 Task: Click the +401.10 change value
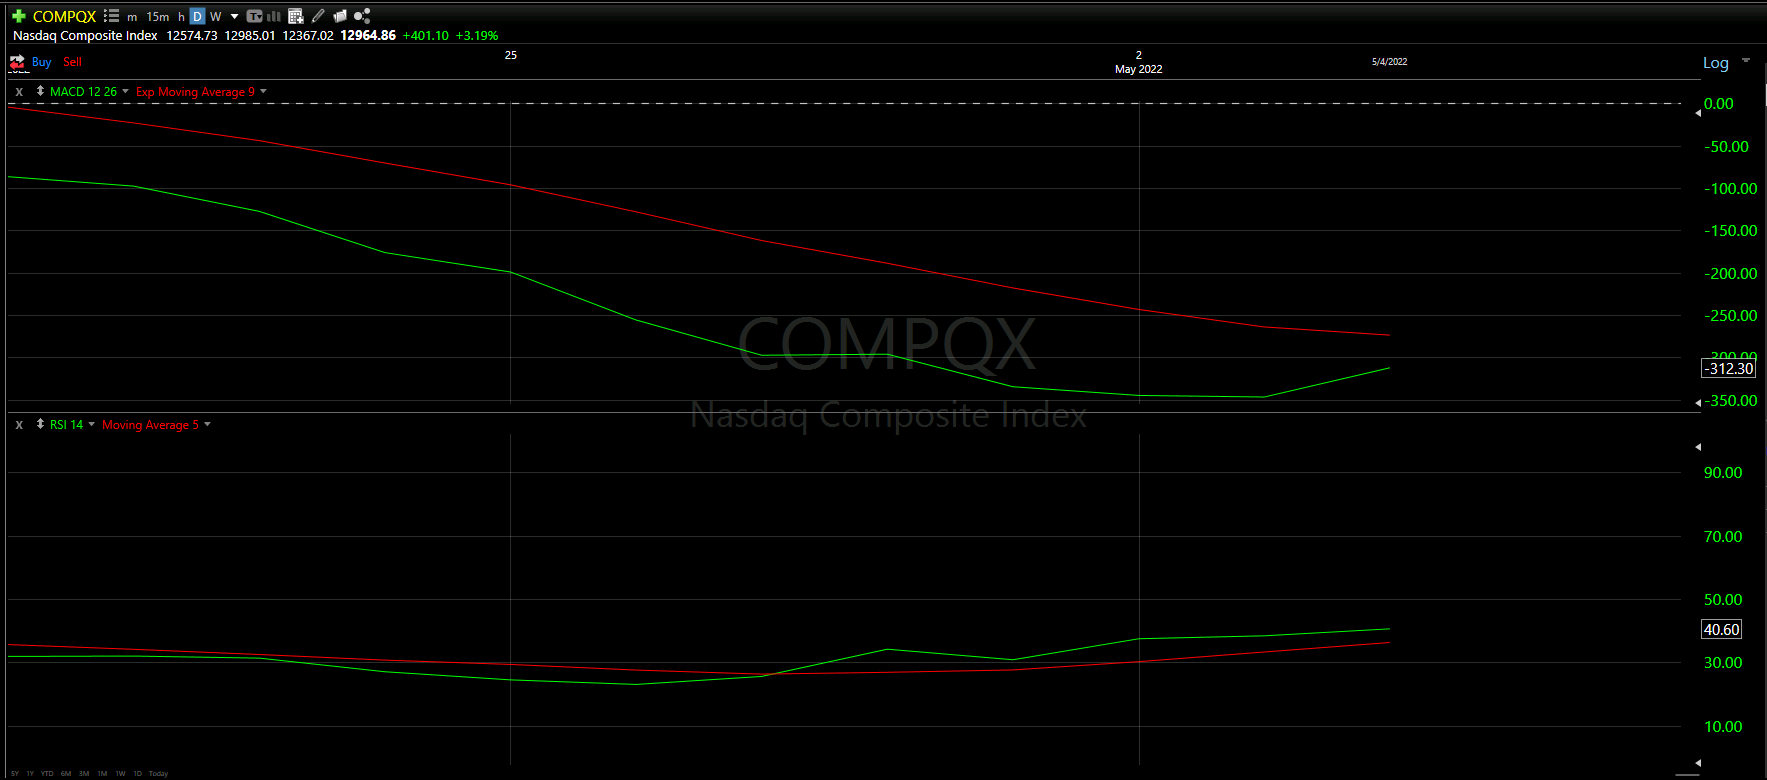point(426,35)
